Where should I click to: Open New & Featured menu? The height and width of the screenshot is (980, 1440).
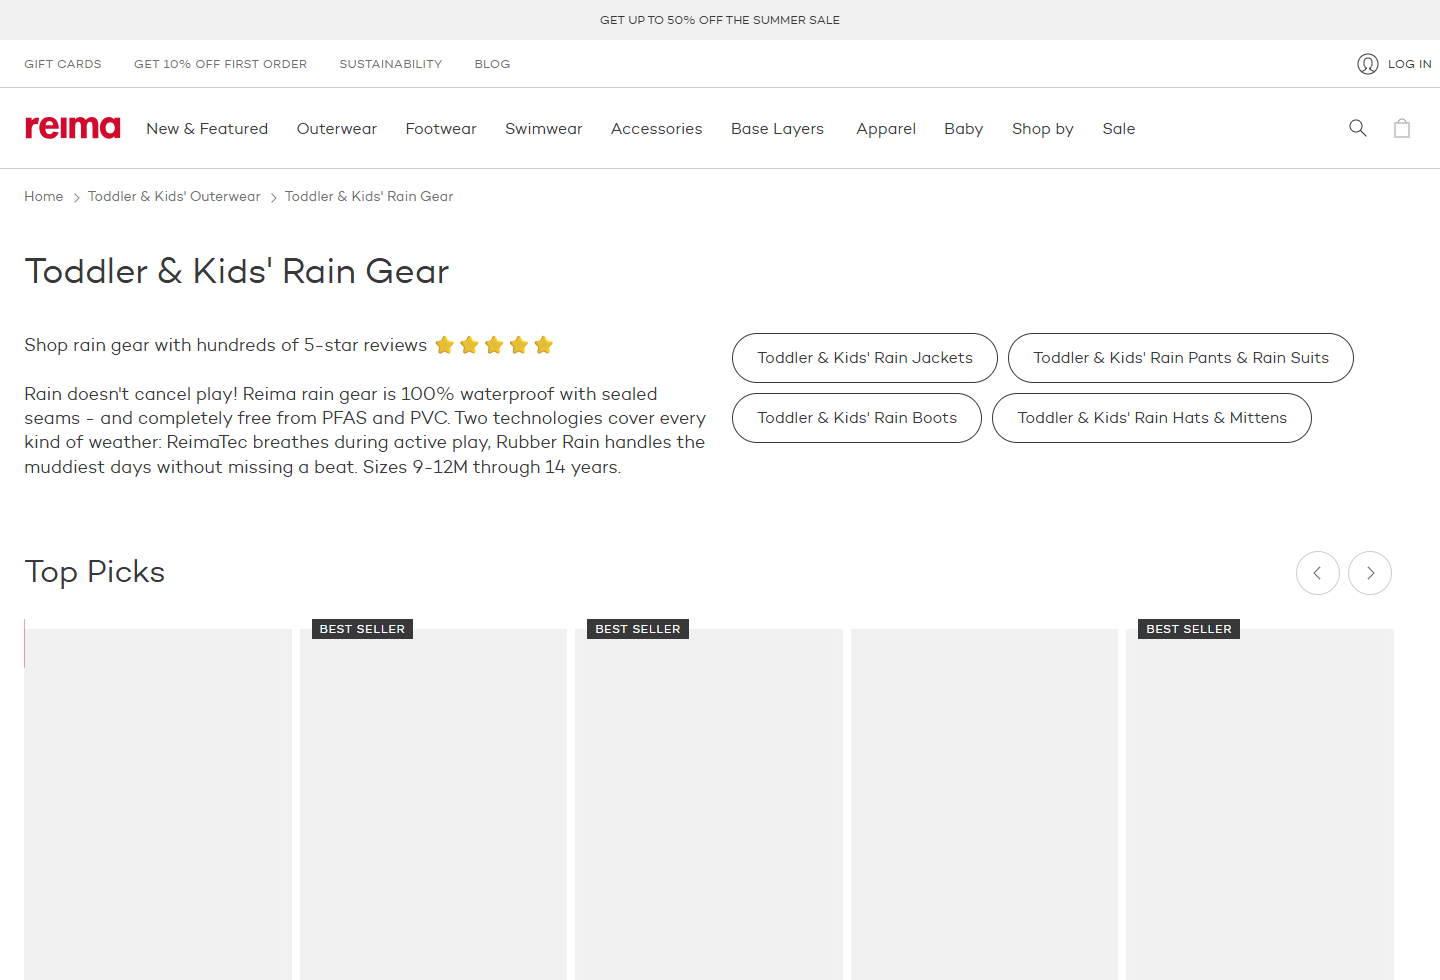pyautogui.click(x=207, y=128)
